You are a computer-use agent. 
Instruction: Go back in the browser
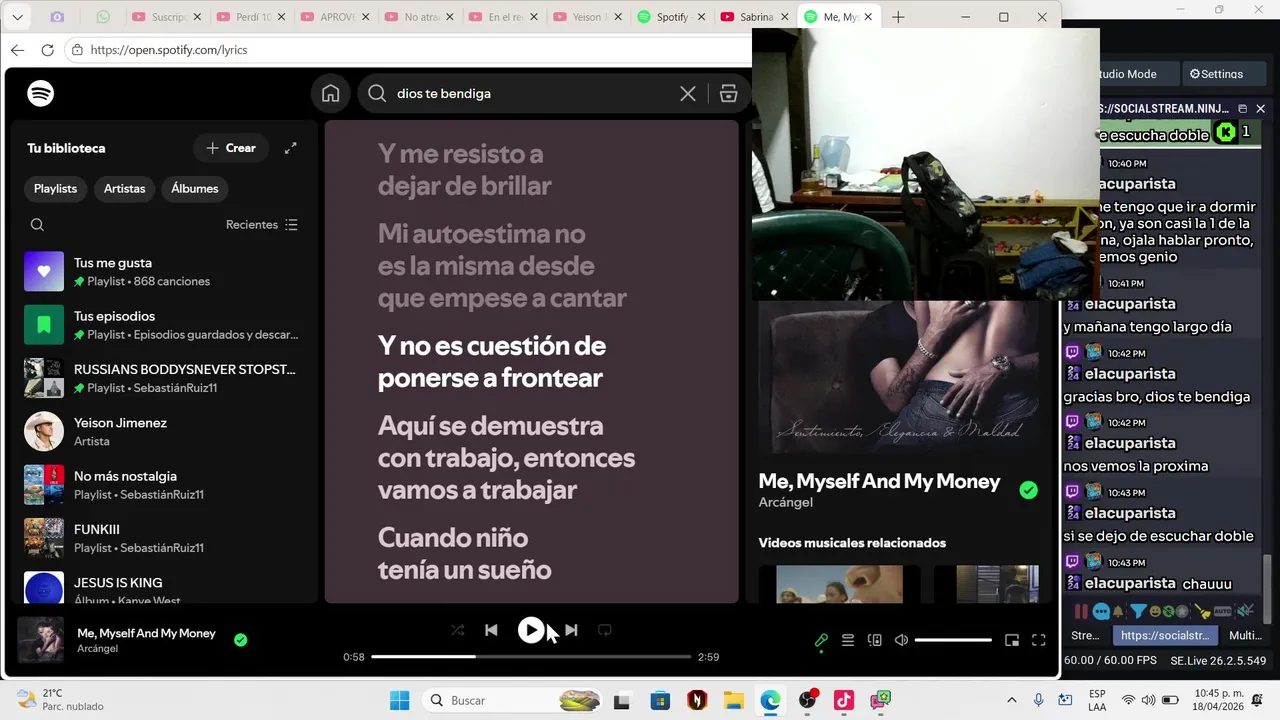coord(17,50)
